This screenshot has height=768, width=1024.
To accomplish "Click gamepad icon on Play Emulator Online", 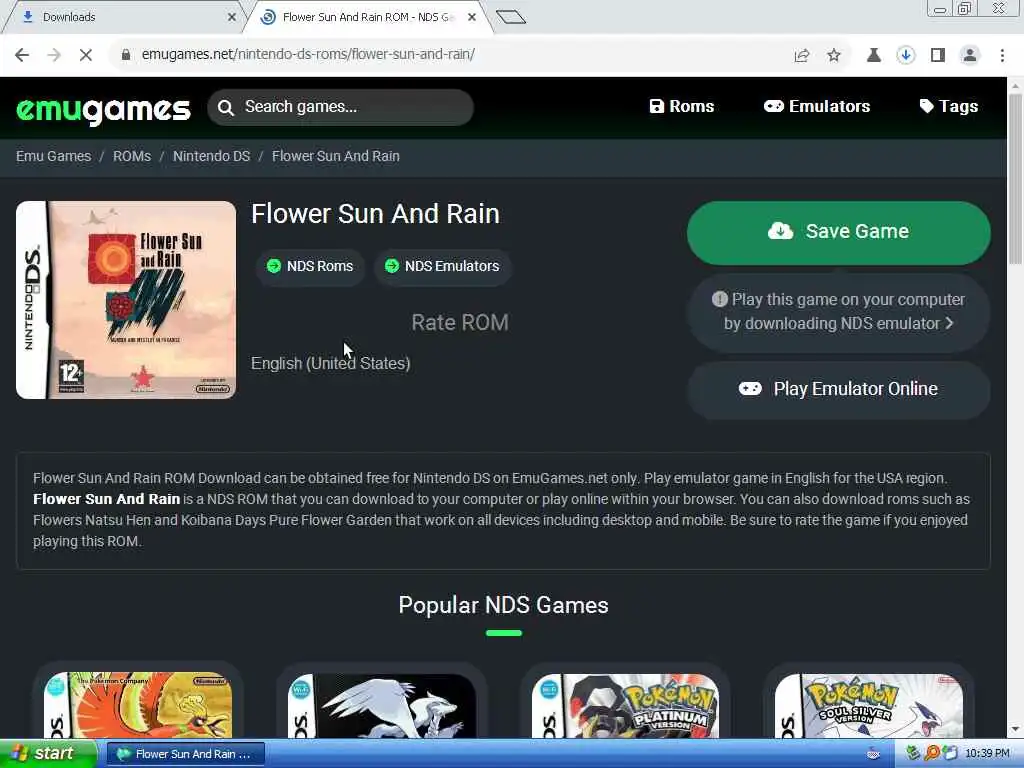I will pos(750,389).
